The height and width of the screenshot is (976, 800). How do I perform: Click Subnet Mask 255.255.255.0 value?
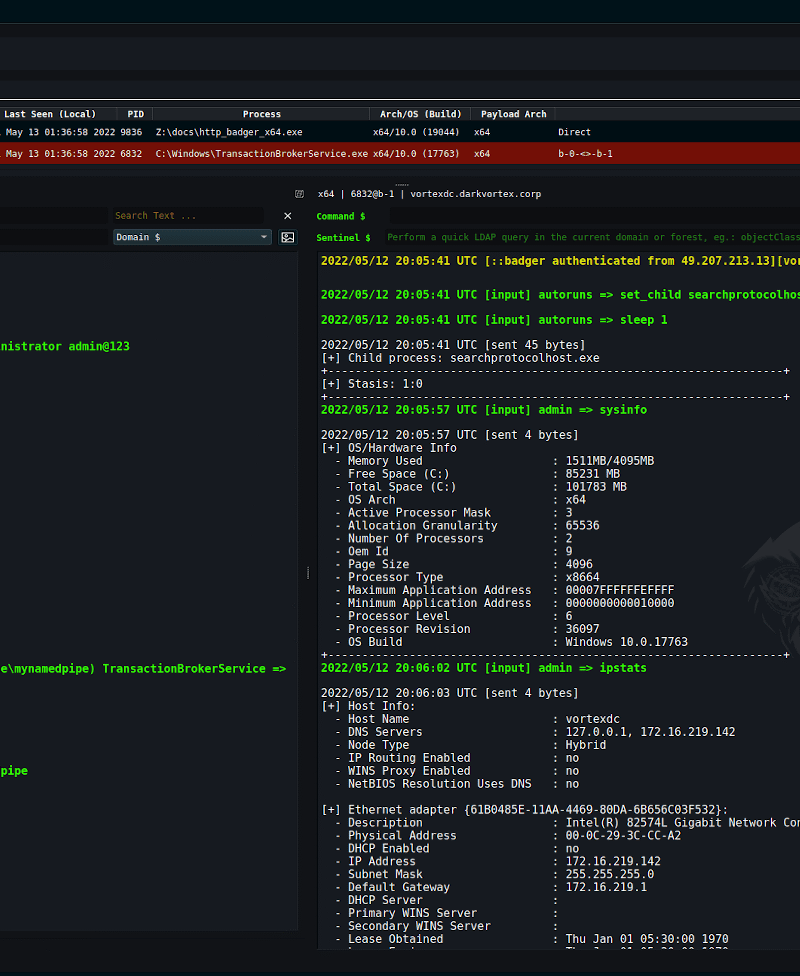pos(609,874)
